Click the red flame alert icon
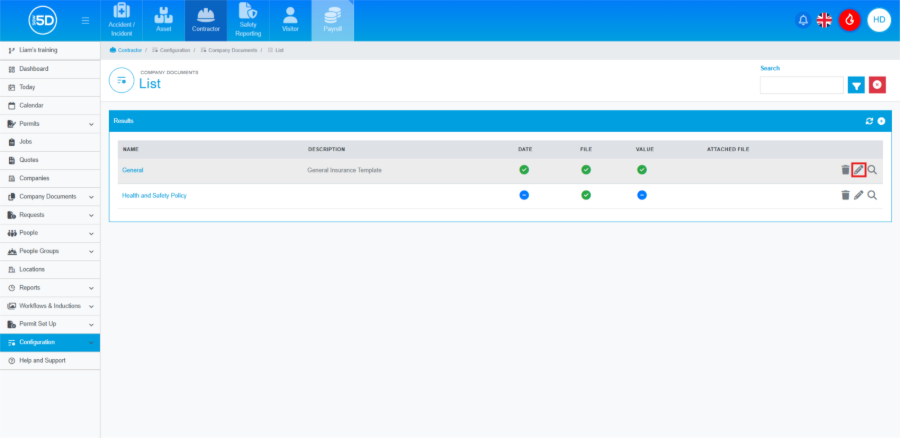 849,20
